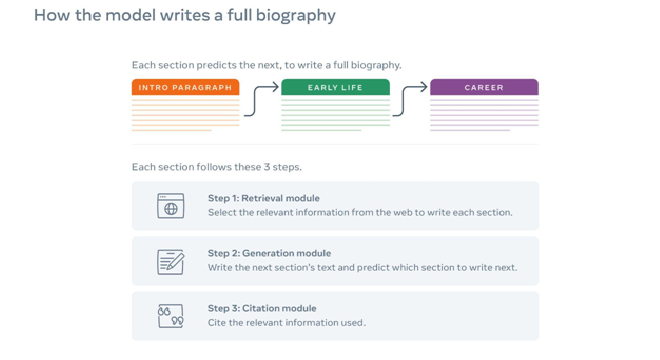660x360 pixels.
Task: Click 'Select the relevant information from the web' description
Action: (x=360, y=213)
